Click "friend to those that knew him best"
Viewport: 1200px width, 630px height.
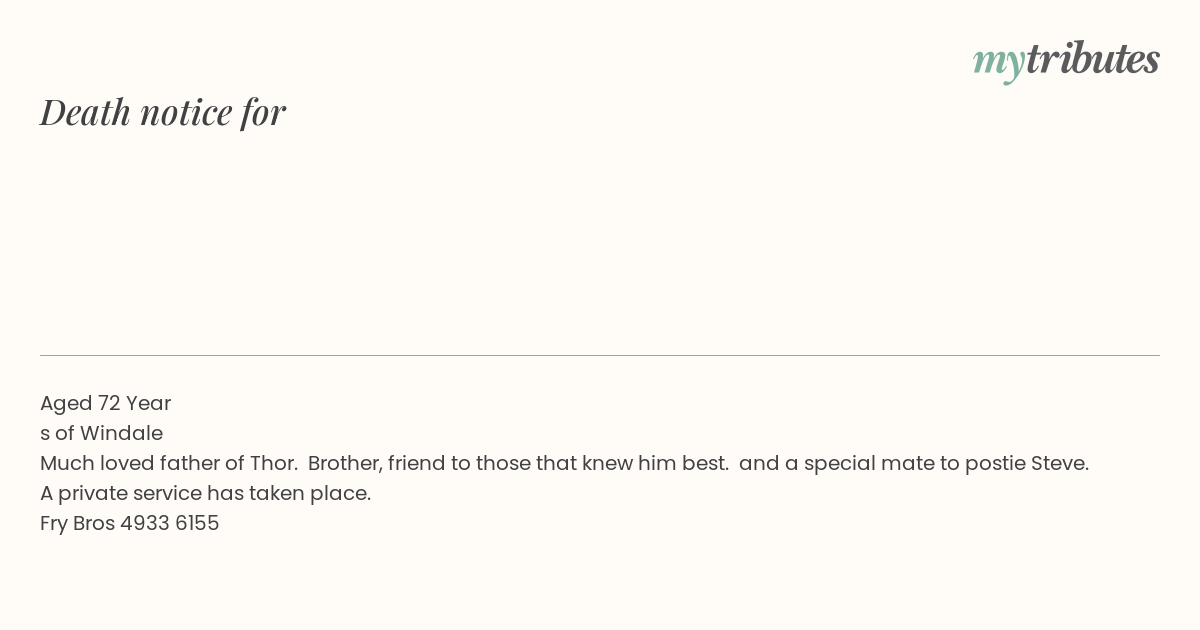(558, 463)
